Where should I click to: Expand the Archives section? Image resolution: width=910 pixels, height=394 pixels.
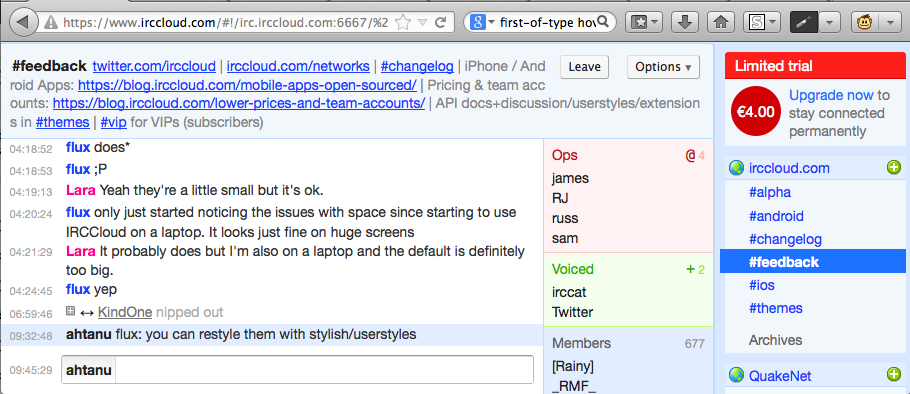click(775, 340)
